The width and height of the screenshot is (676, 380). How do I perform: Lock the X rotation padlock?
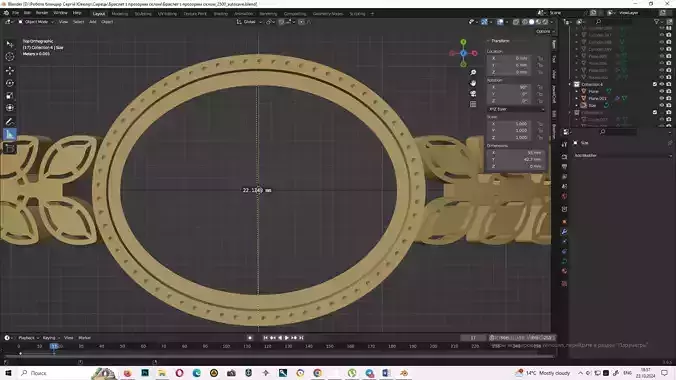(540, 87)
